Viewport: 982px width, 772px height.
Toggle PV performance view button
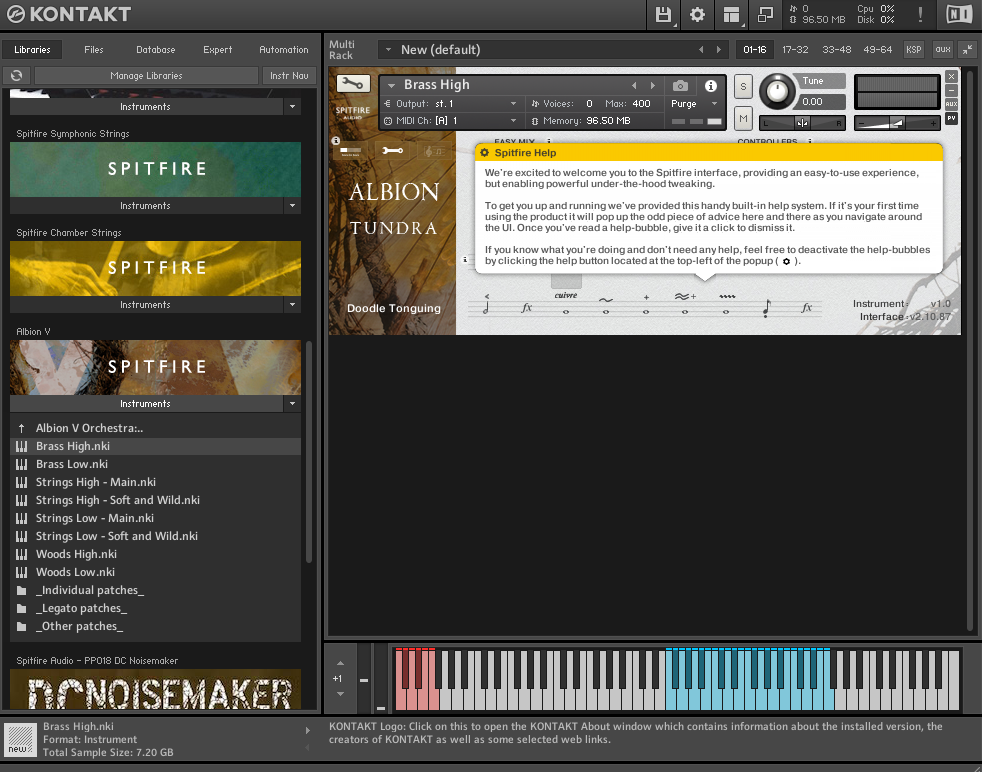click(x=951, y=118)
